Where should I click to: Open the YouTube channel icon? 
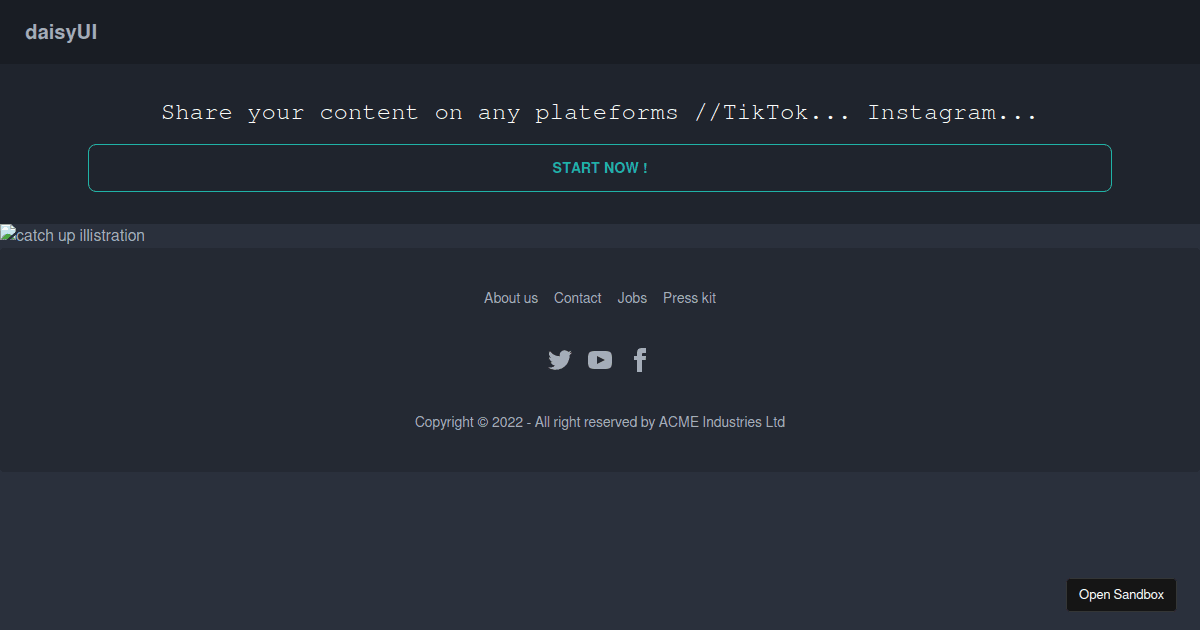pos(600,360)
